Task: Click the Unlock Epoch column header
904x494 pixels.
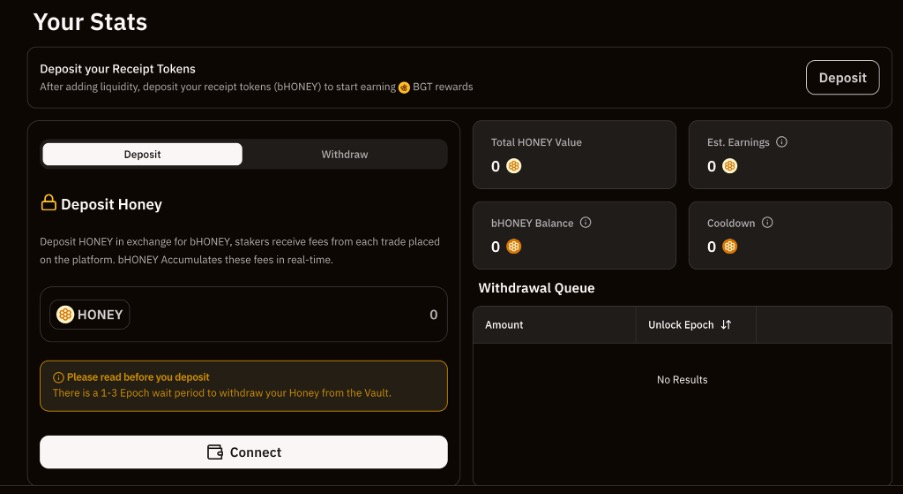Action: click(x=681, y=325)
